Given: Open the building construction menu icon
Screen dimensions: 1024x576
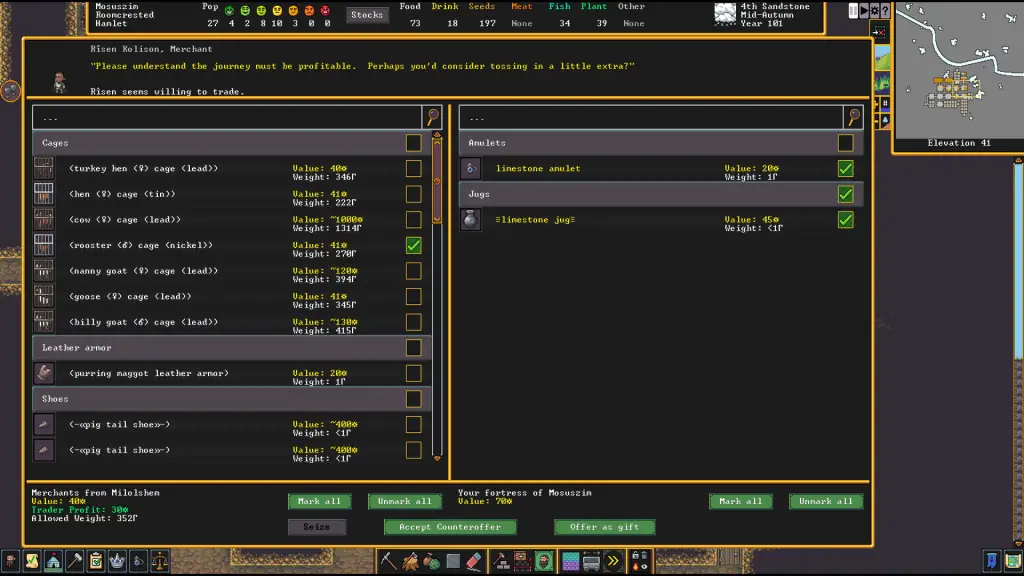Looking at the screenshot, I should [502, 561].
